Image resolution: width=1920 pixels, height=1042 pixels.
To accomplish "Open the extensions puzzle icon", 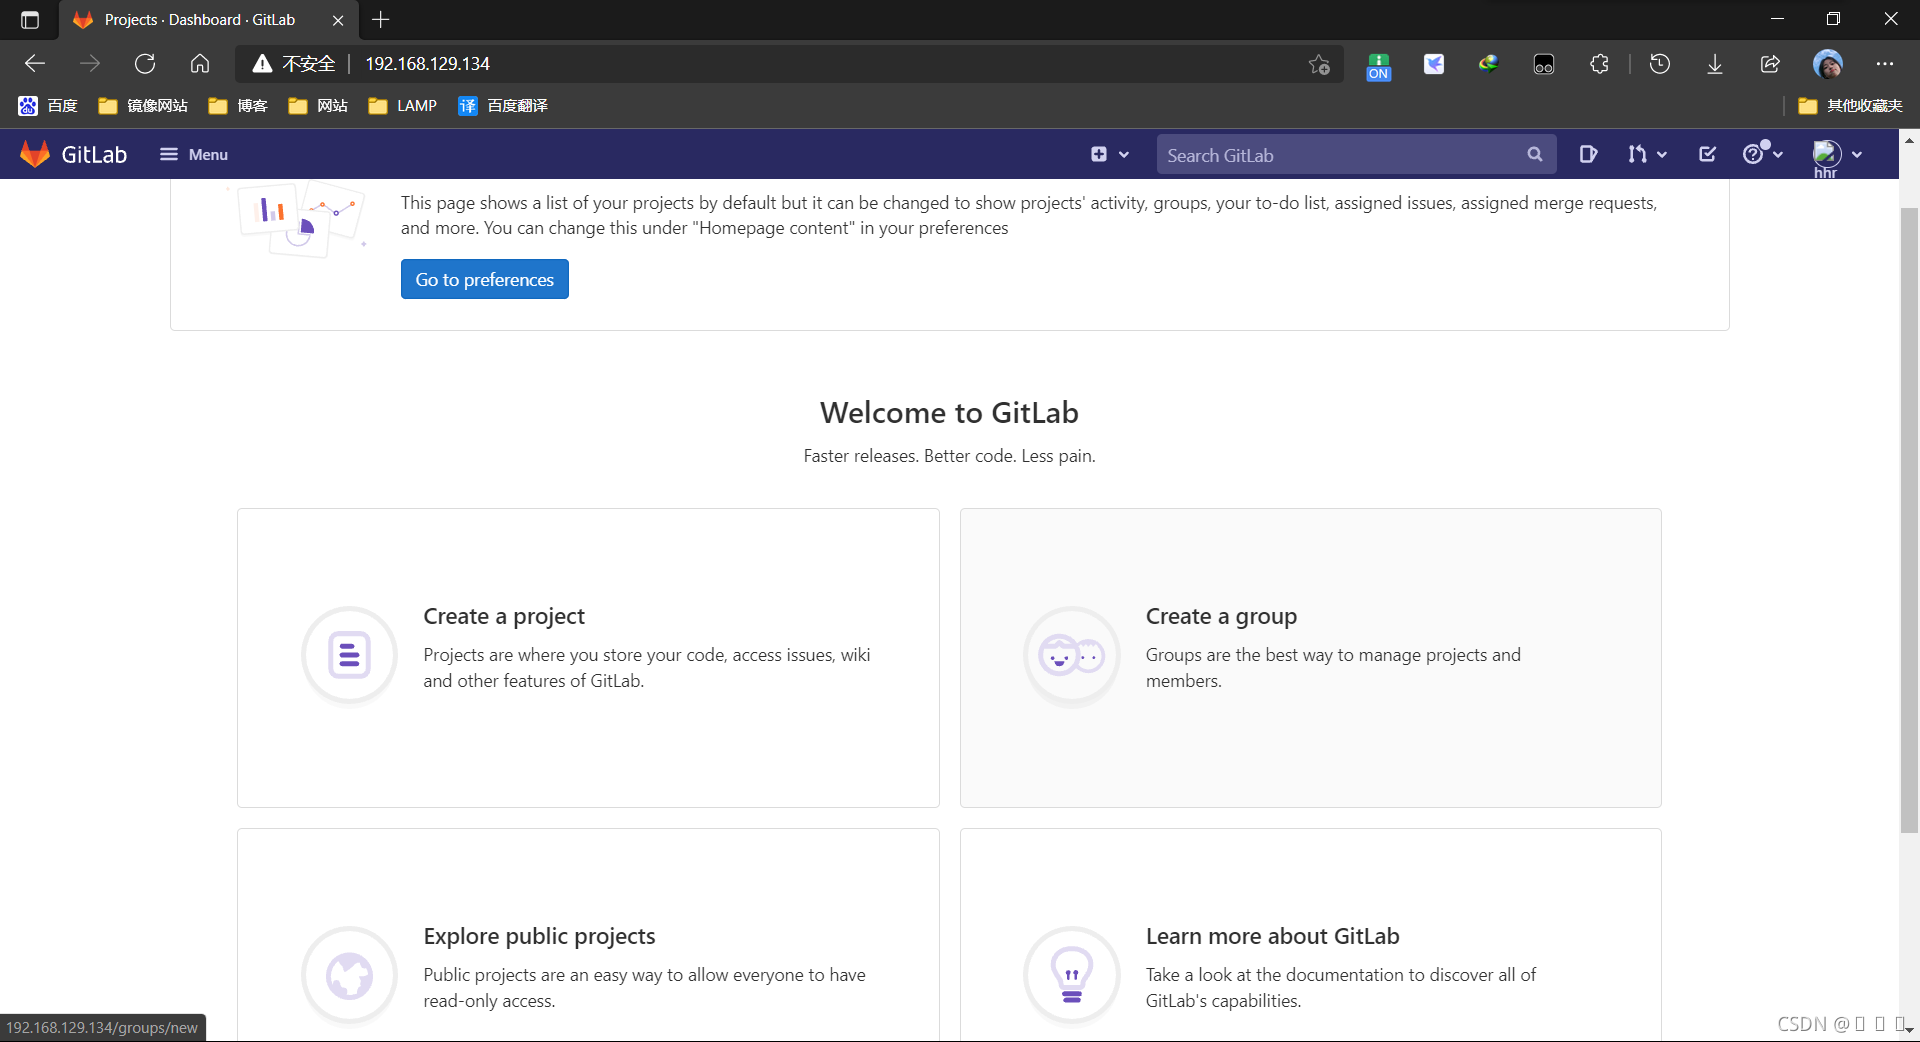I will [1599, 64].
